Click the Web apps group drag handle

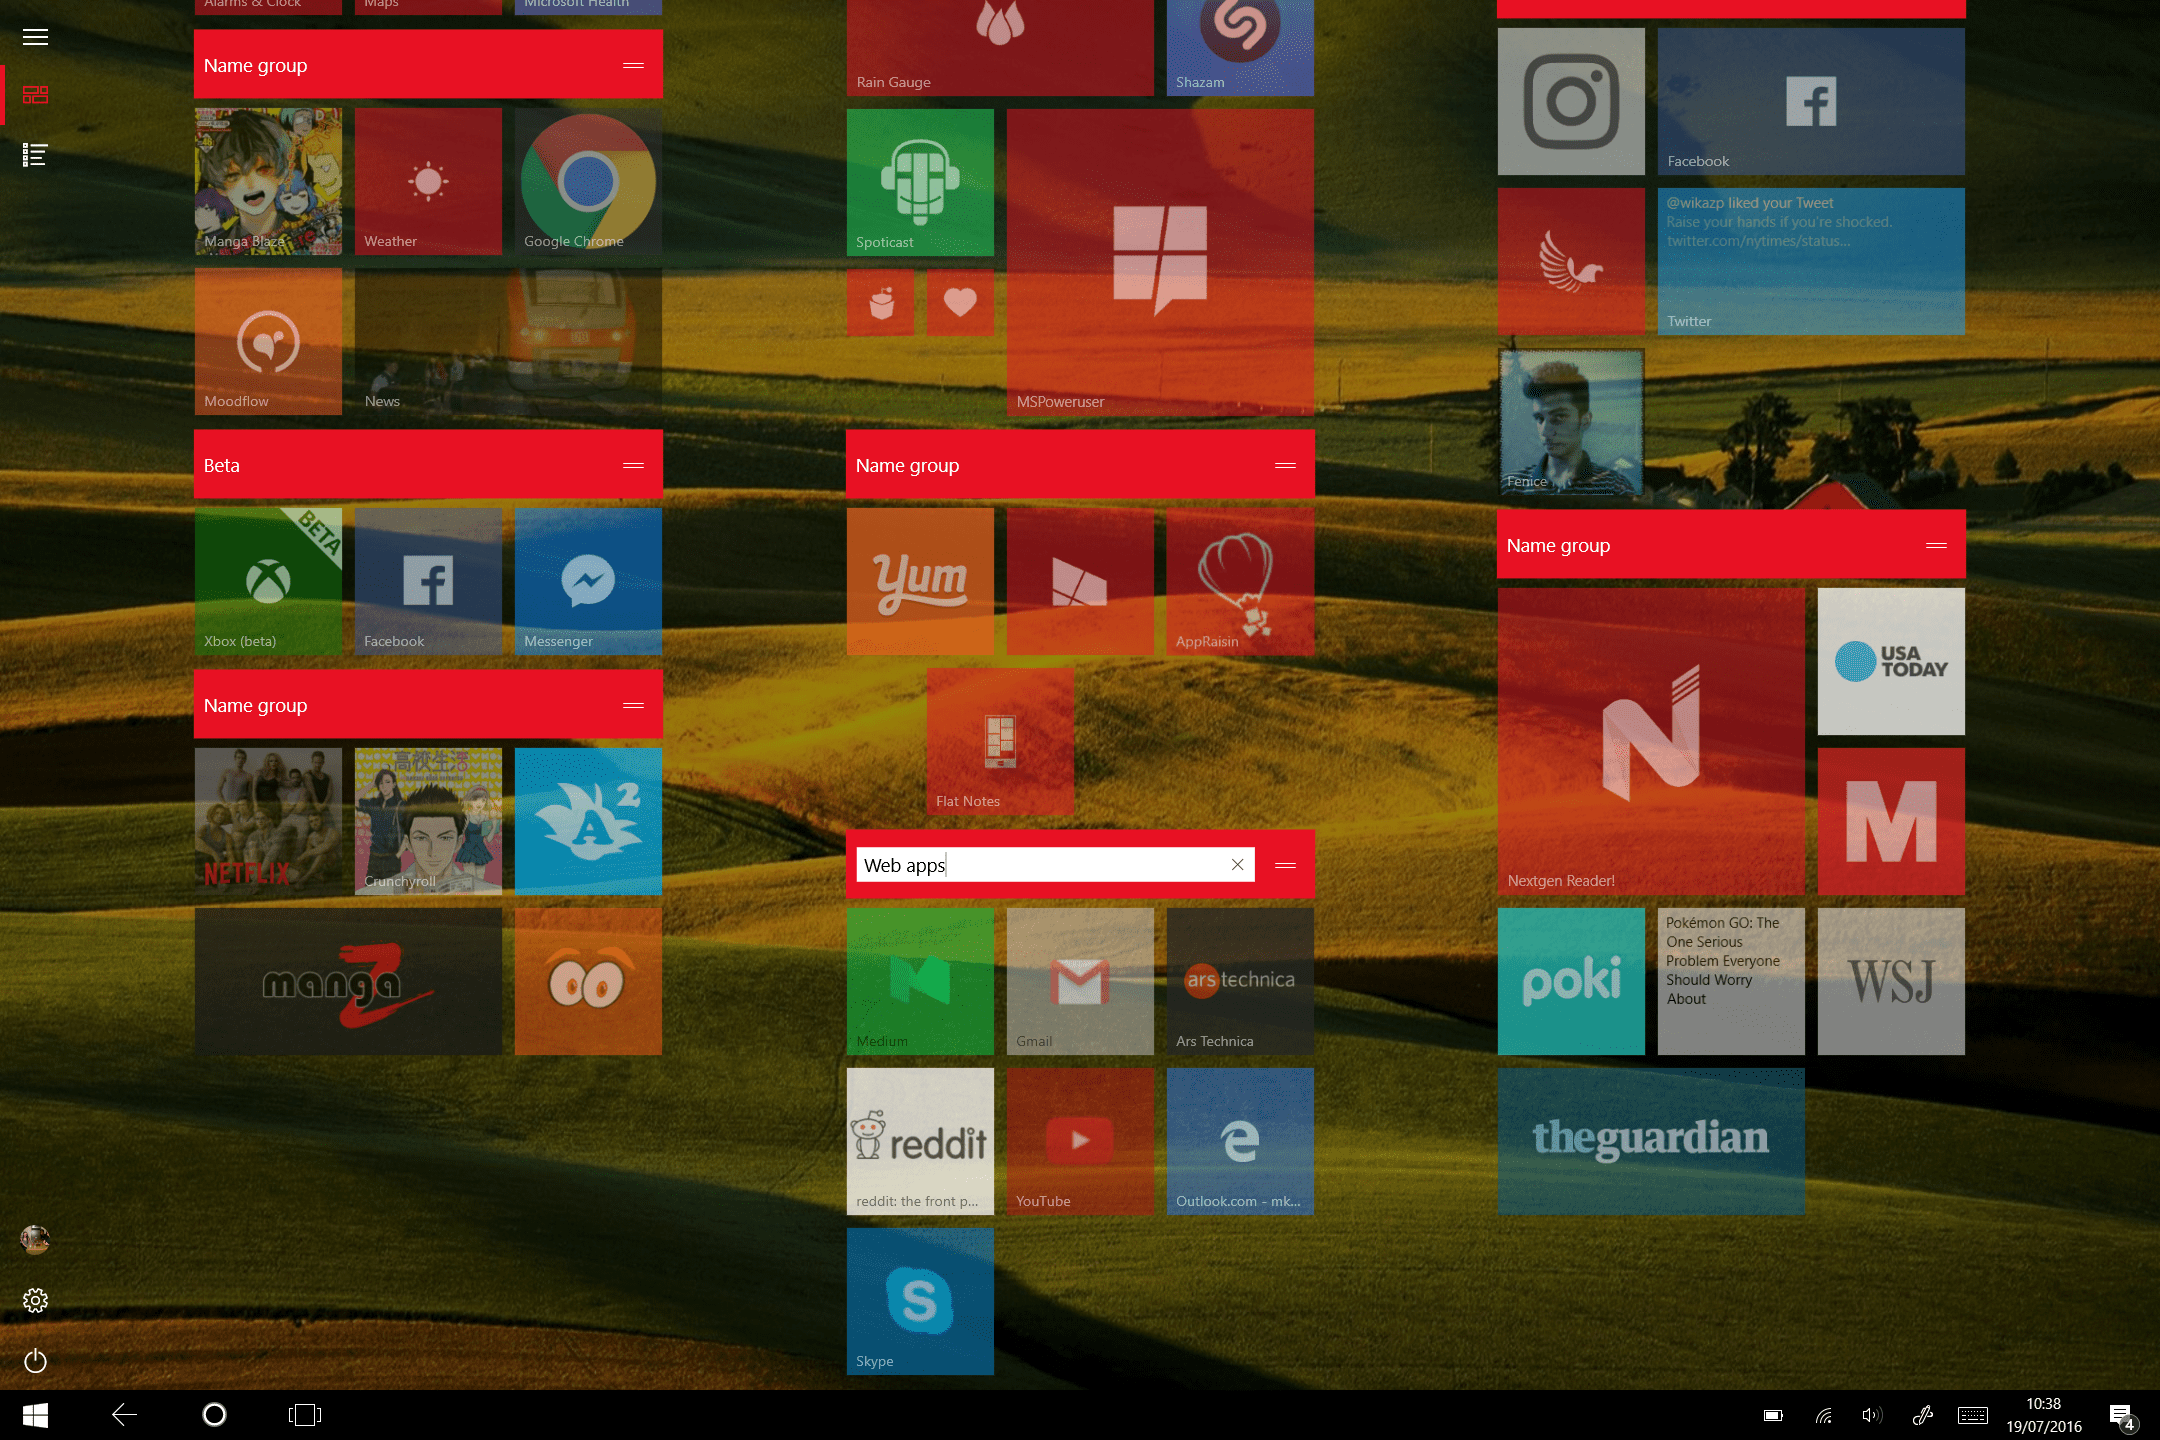[x=1285, y=865]
